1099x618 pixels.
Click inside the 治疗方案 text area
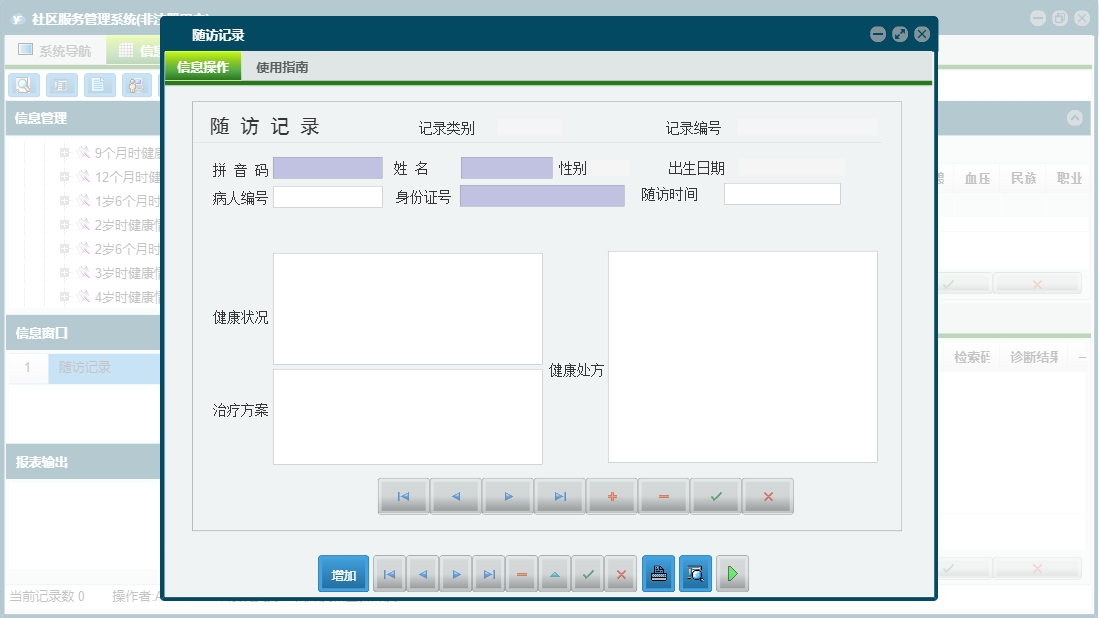tap(408, 417)
